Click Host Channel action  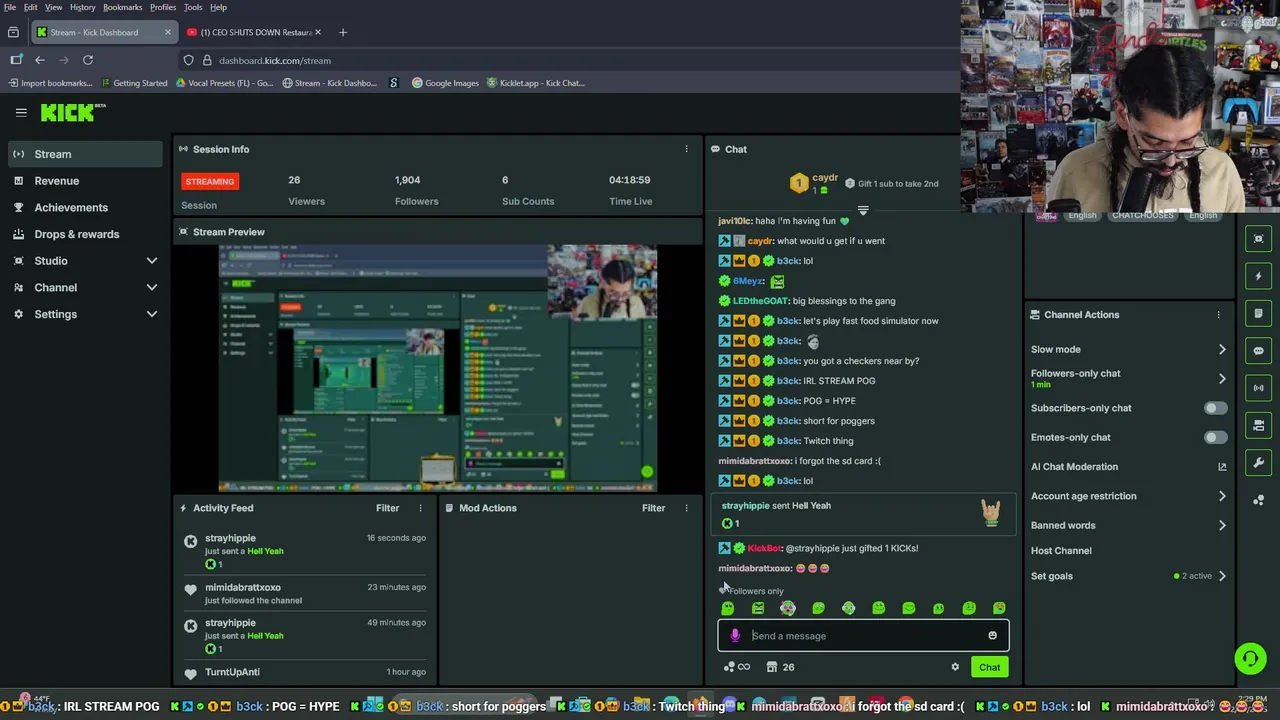[x=1061, y=550]
